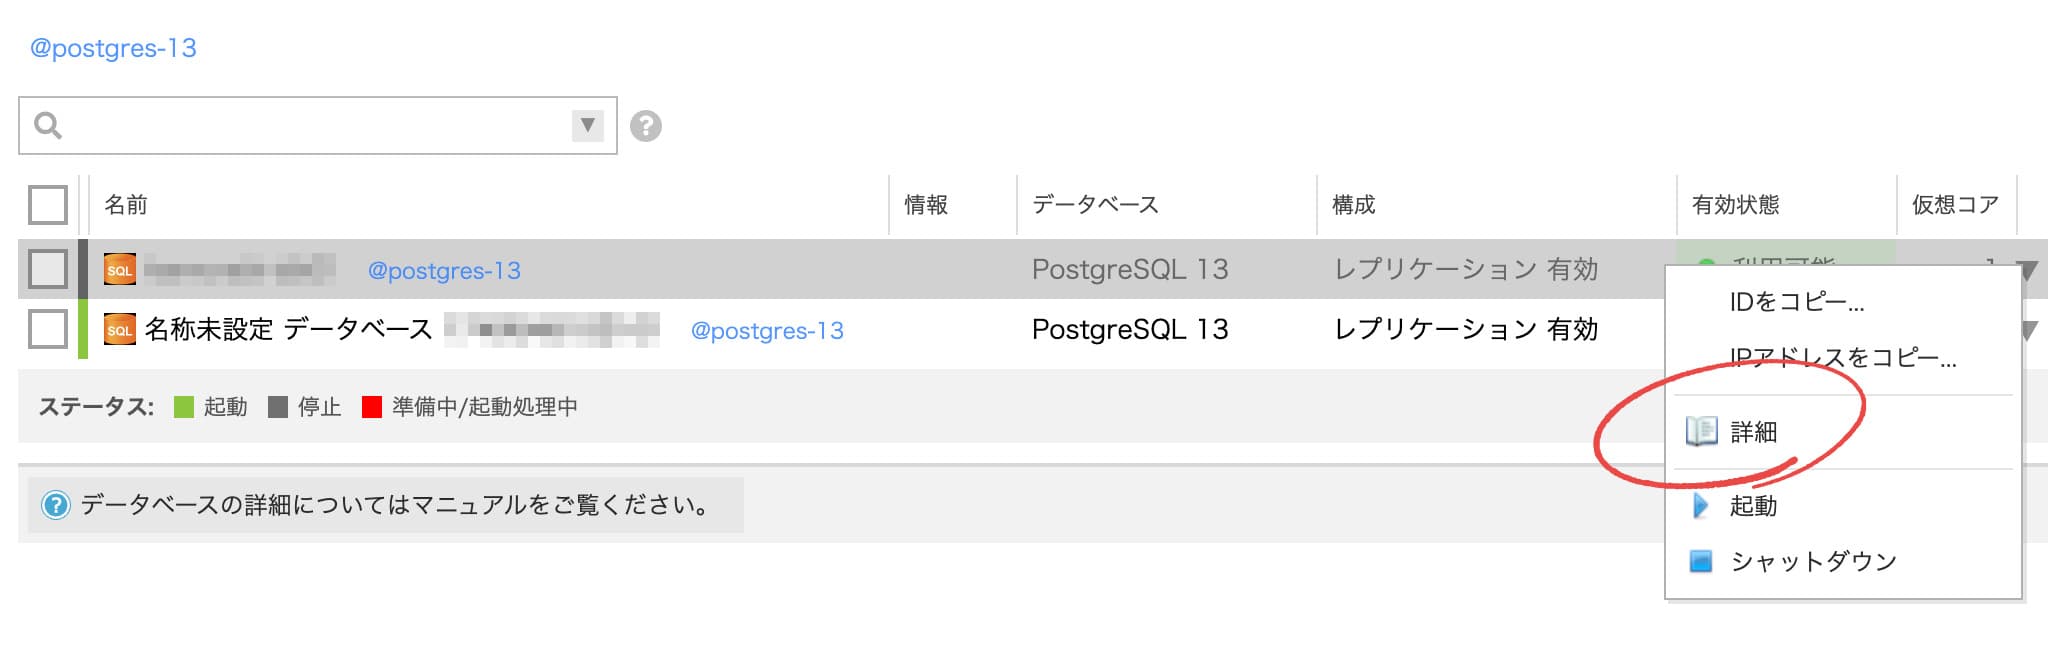Click the blue help icon beside manual note

pyautogui.click(x=56, y=505)
